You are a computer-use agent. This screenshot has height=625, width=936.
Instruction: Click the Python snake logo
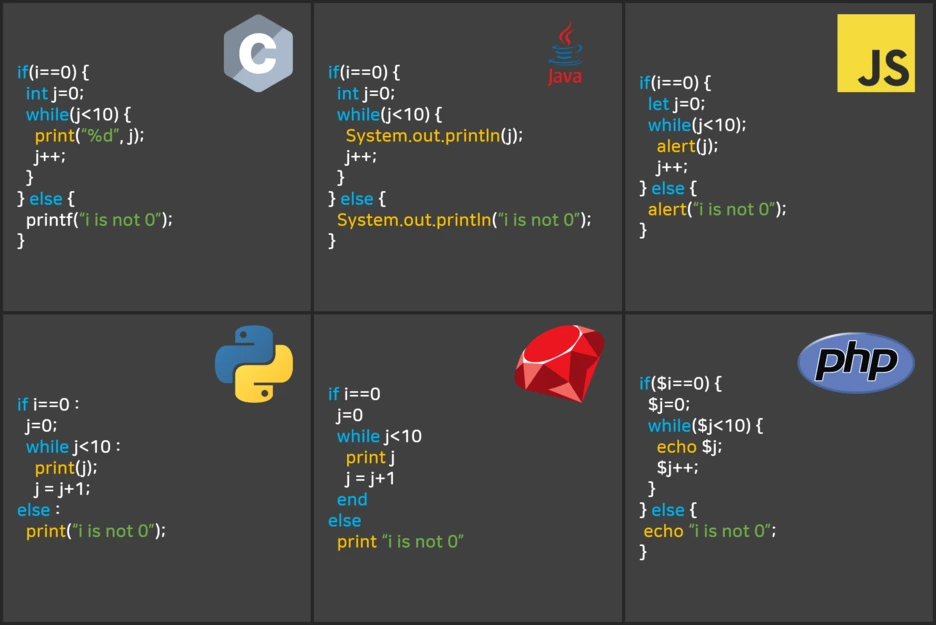click(x=254, y=364)
